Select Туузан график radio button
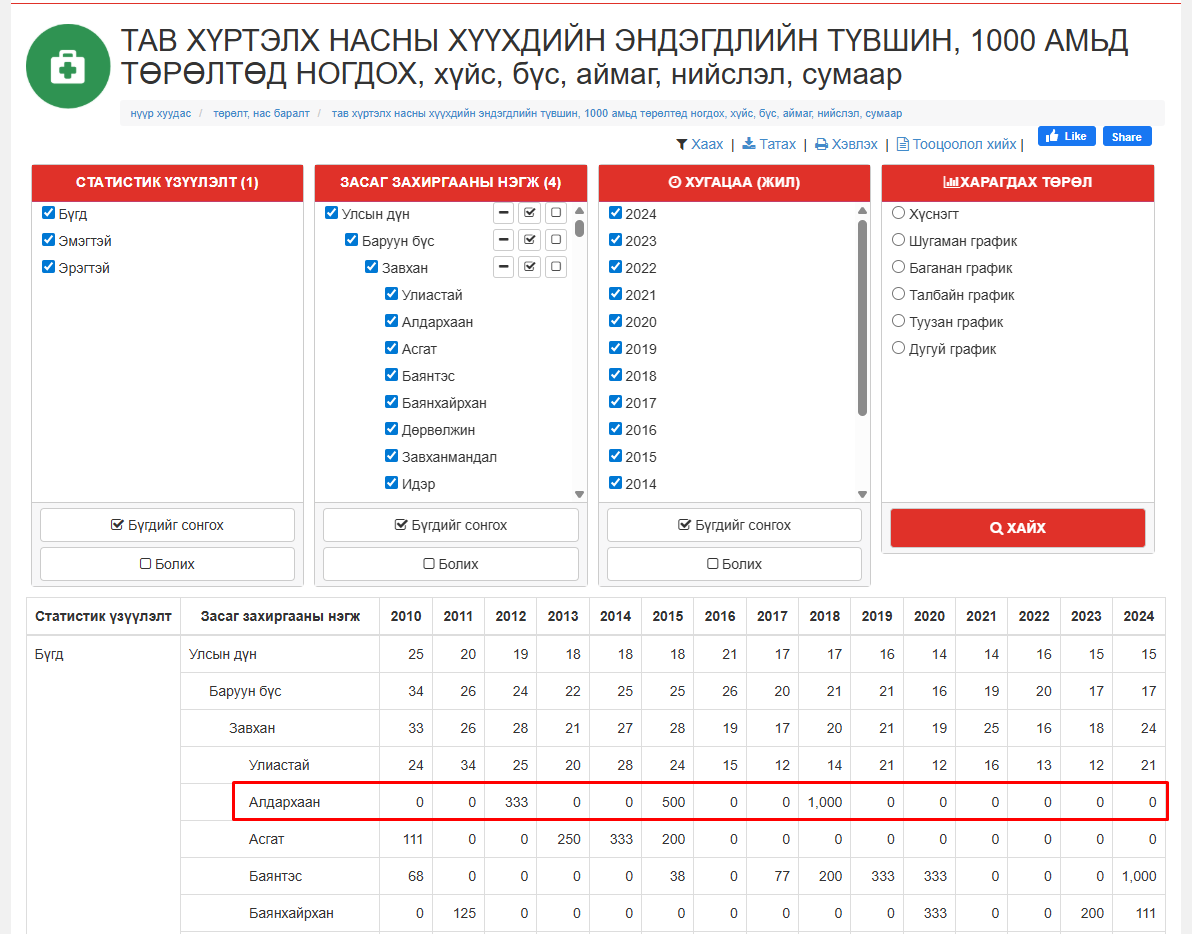Viewport: 1192px width, 934px height. [899, 321]
